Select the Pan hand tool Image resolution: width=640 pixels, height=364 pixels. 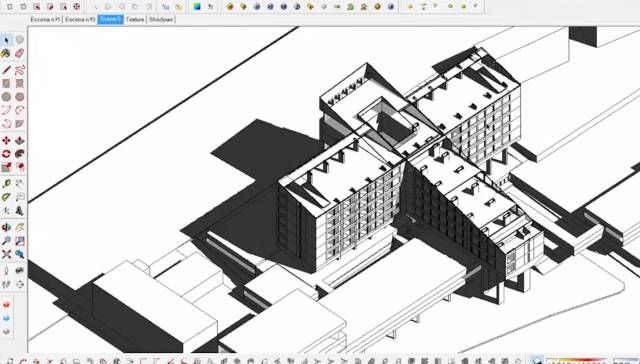point(20,227)
